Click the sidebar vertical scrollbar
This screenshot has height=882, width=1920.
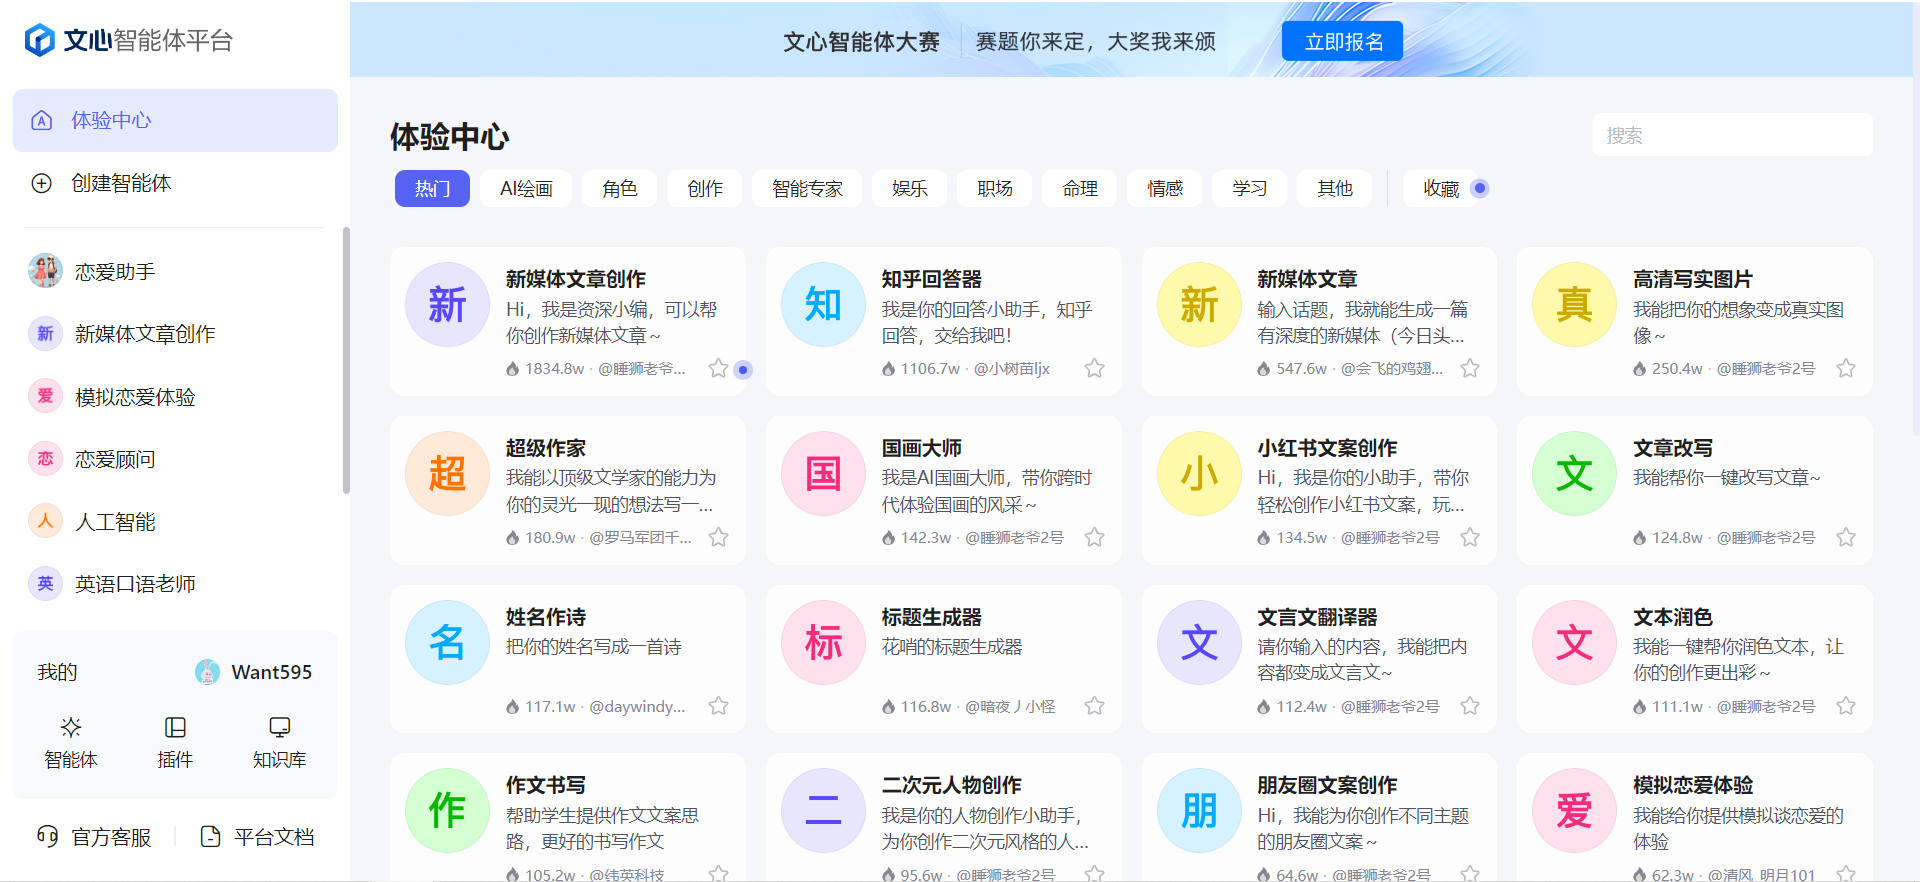pyautogui.click(x=346, y=360)
